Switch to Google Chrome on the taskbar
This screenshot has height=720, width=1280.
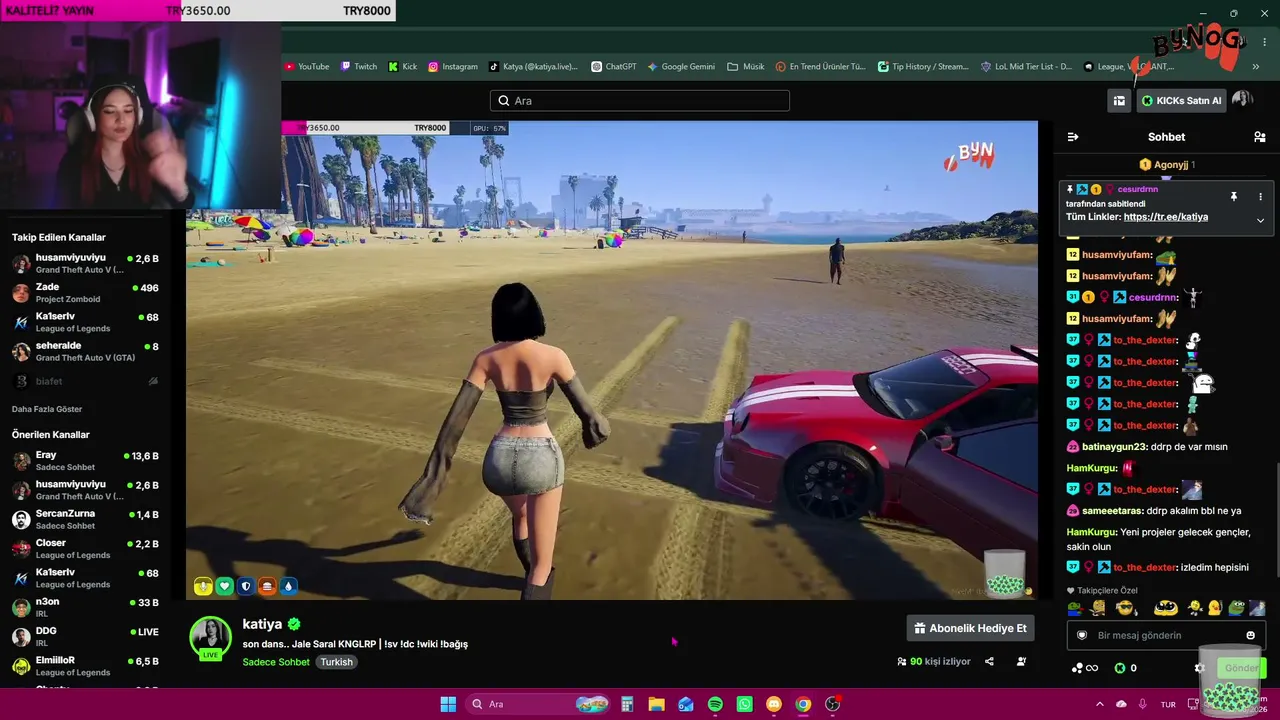click(803, 704)
